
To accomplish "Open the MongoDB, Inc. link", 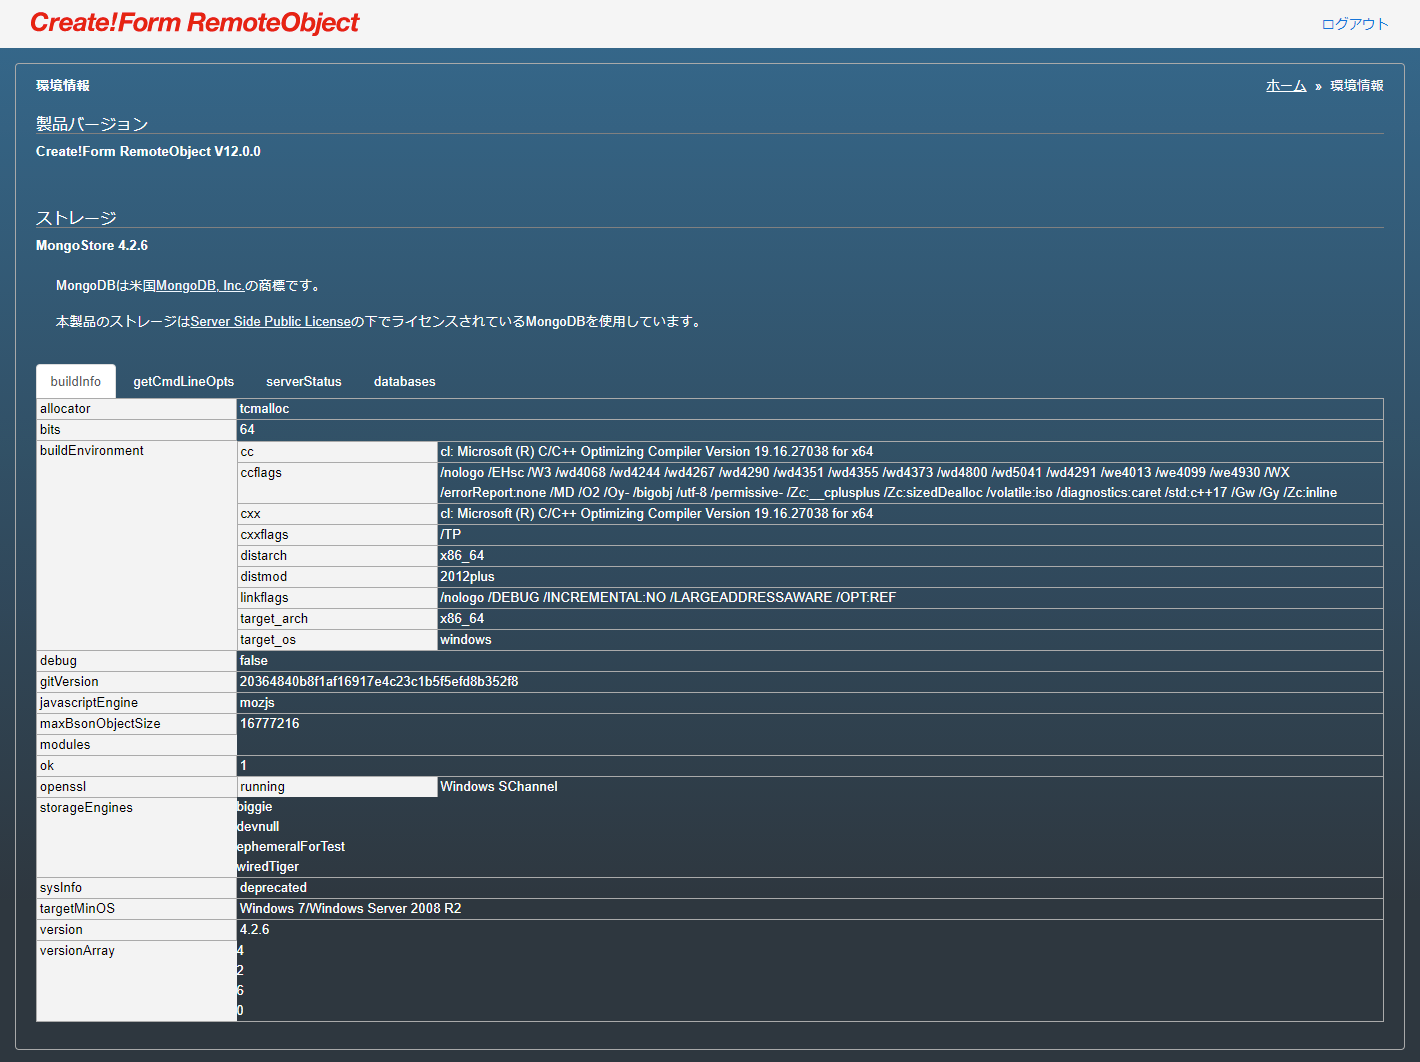I will pyautogui.click(x=201, y=286).
